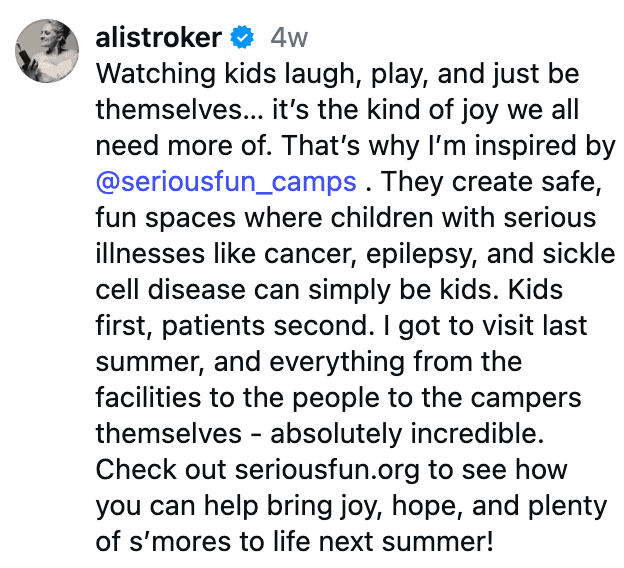Screen dimensions: 624x568
Task: Click the phrase "joy, hope, and plenty"
Action: click(448, 505)
